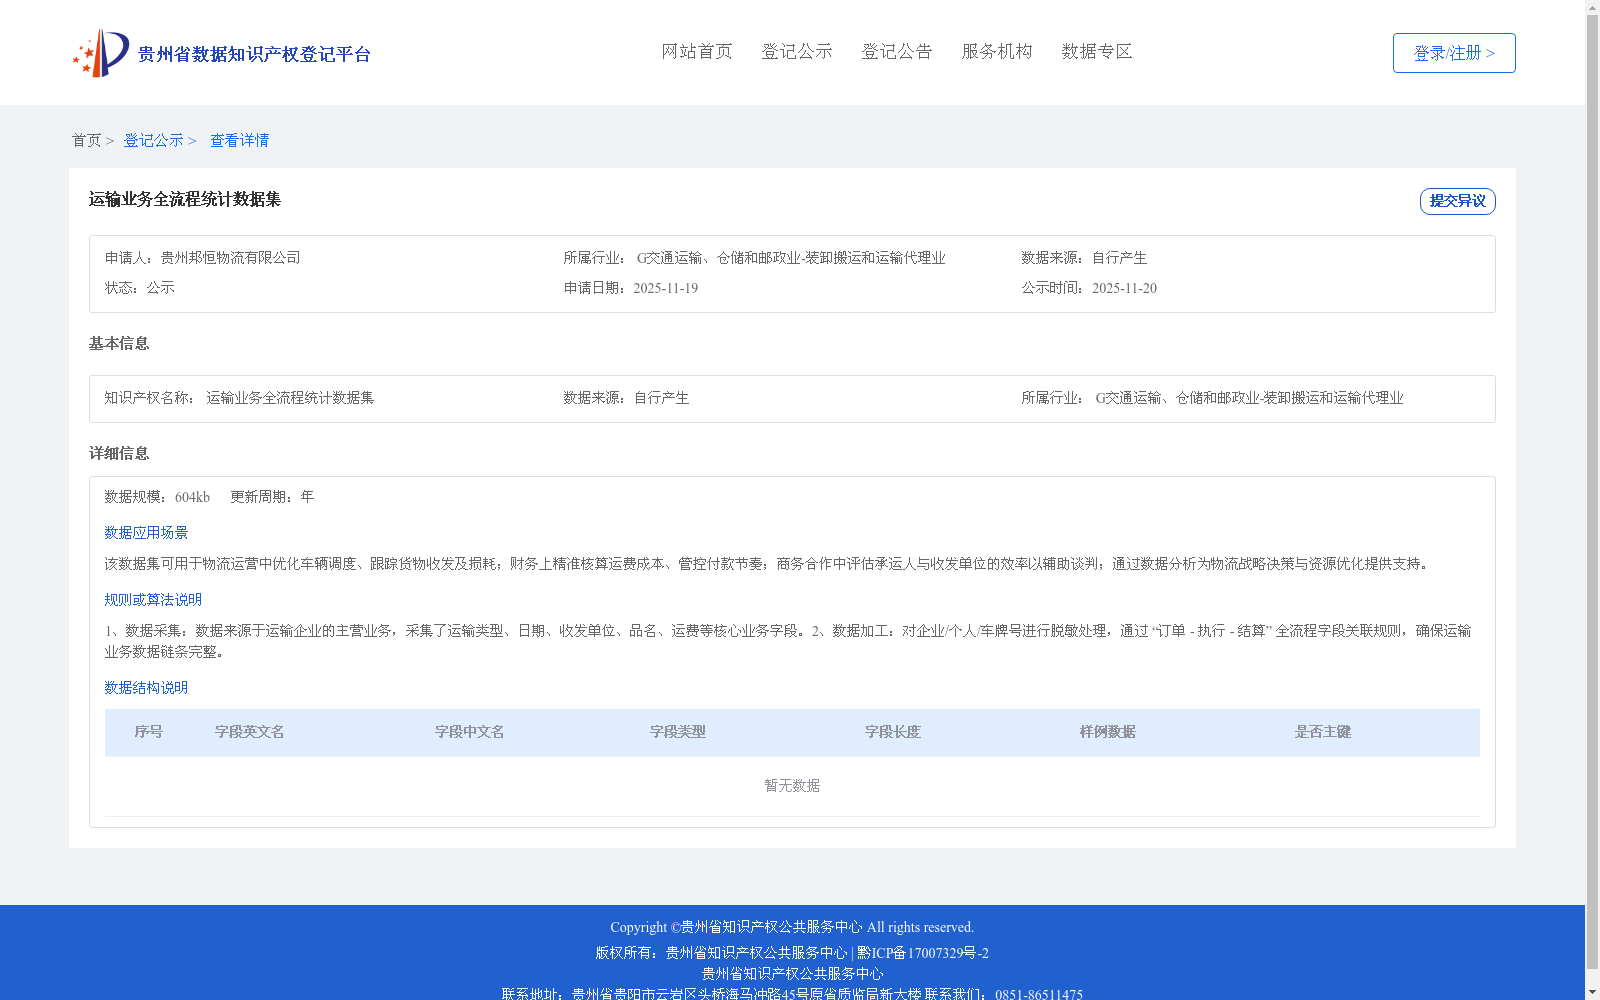This screenshot has width=1600, height=1000.
Task: Click the 字段长度 column header
Action: pos(893,732)
